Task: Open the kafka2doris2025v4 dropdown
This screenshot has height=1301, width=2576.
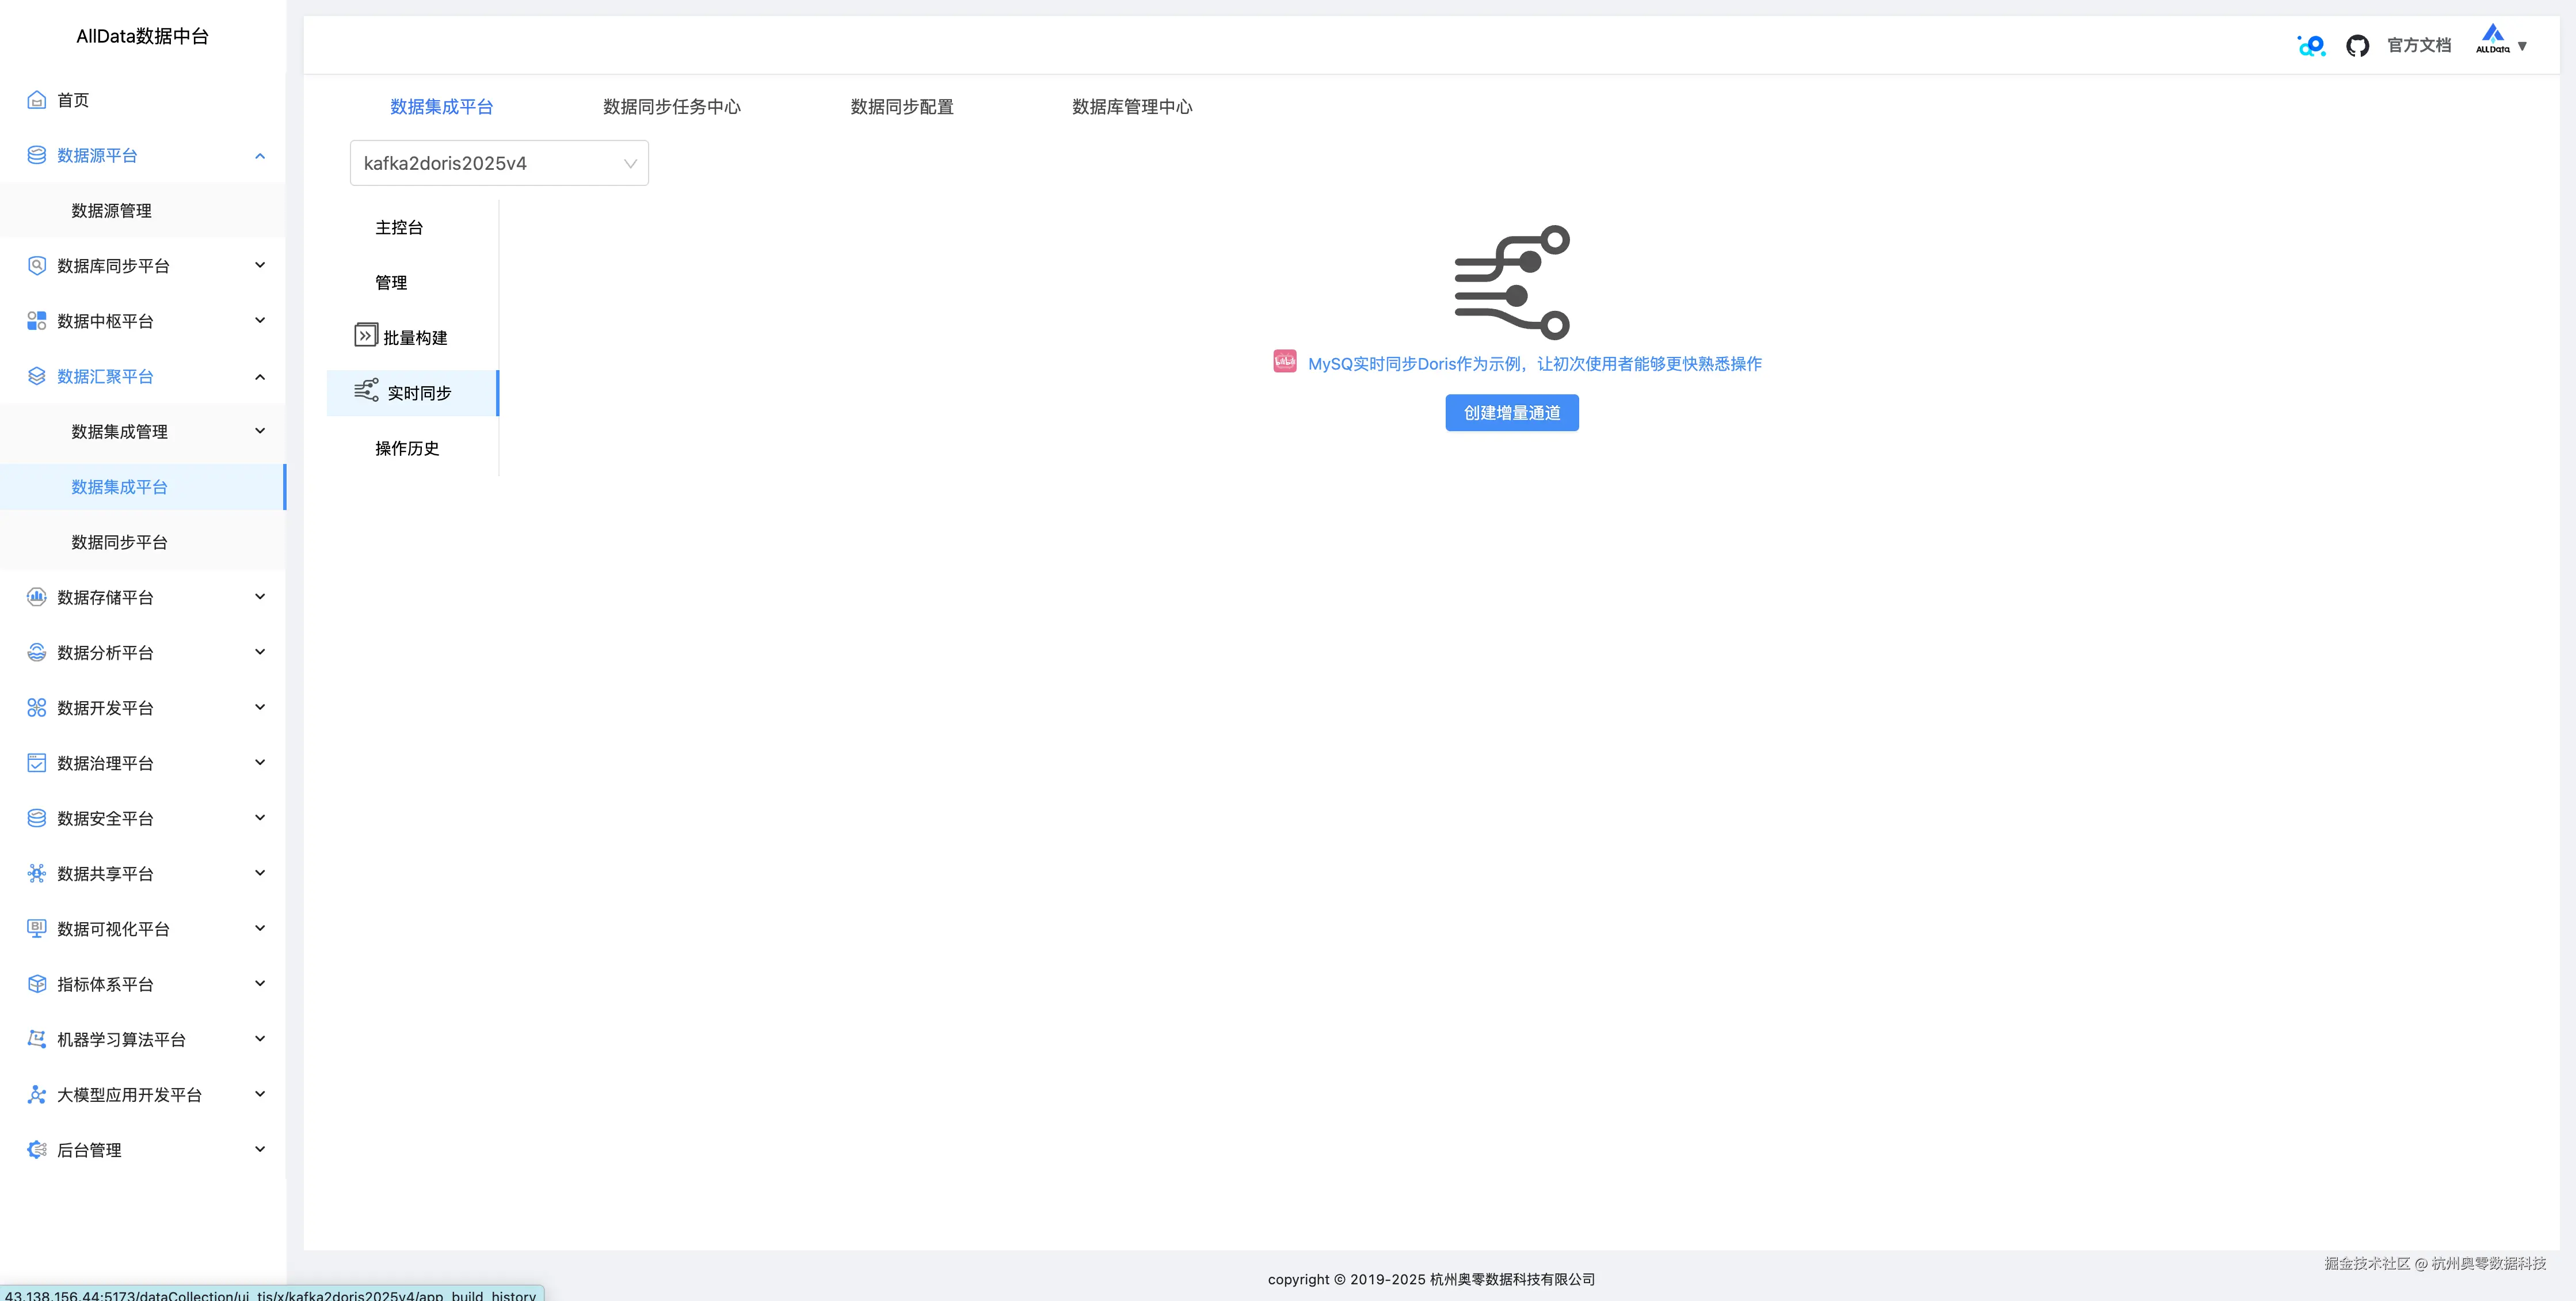Action: click(498, 162)
